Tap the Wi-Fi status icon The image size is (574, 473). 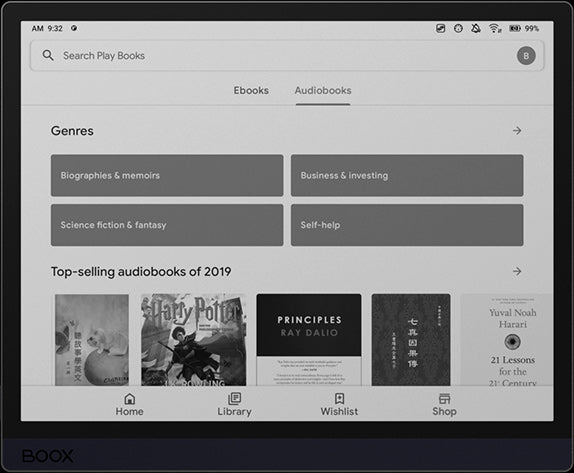click(x=495, y=28)
